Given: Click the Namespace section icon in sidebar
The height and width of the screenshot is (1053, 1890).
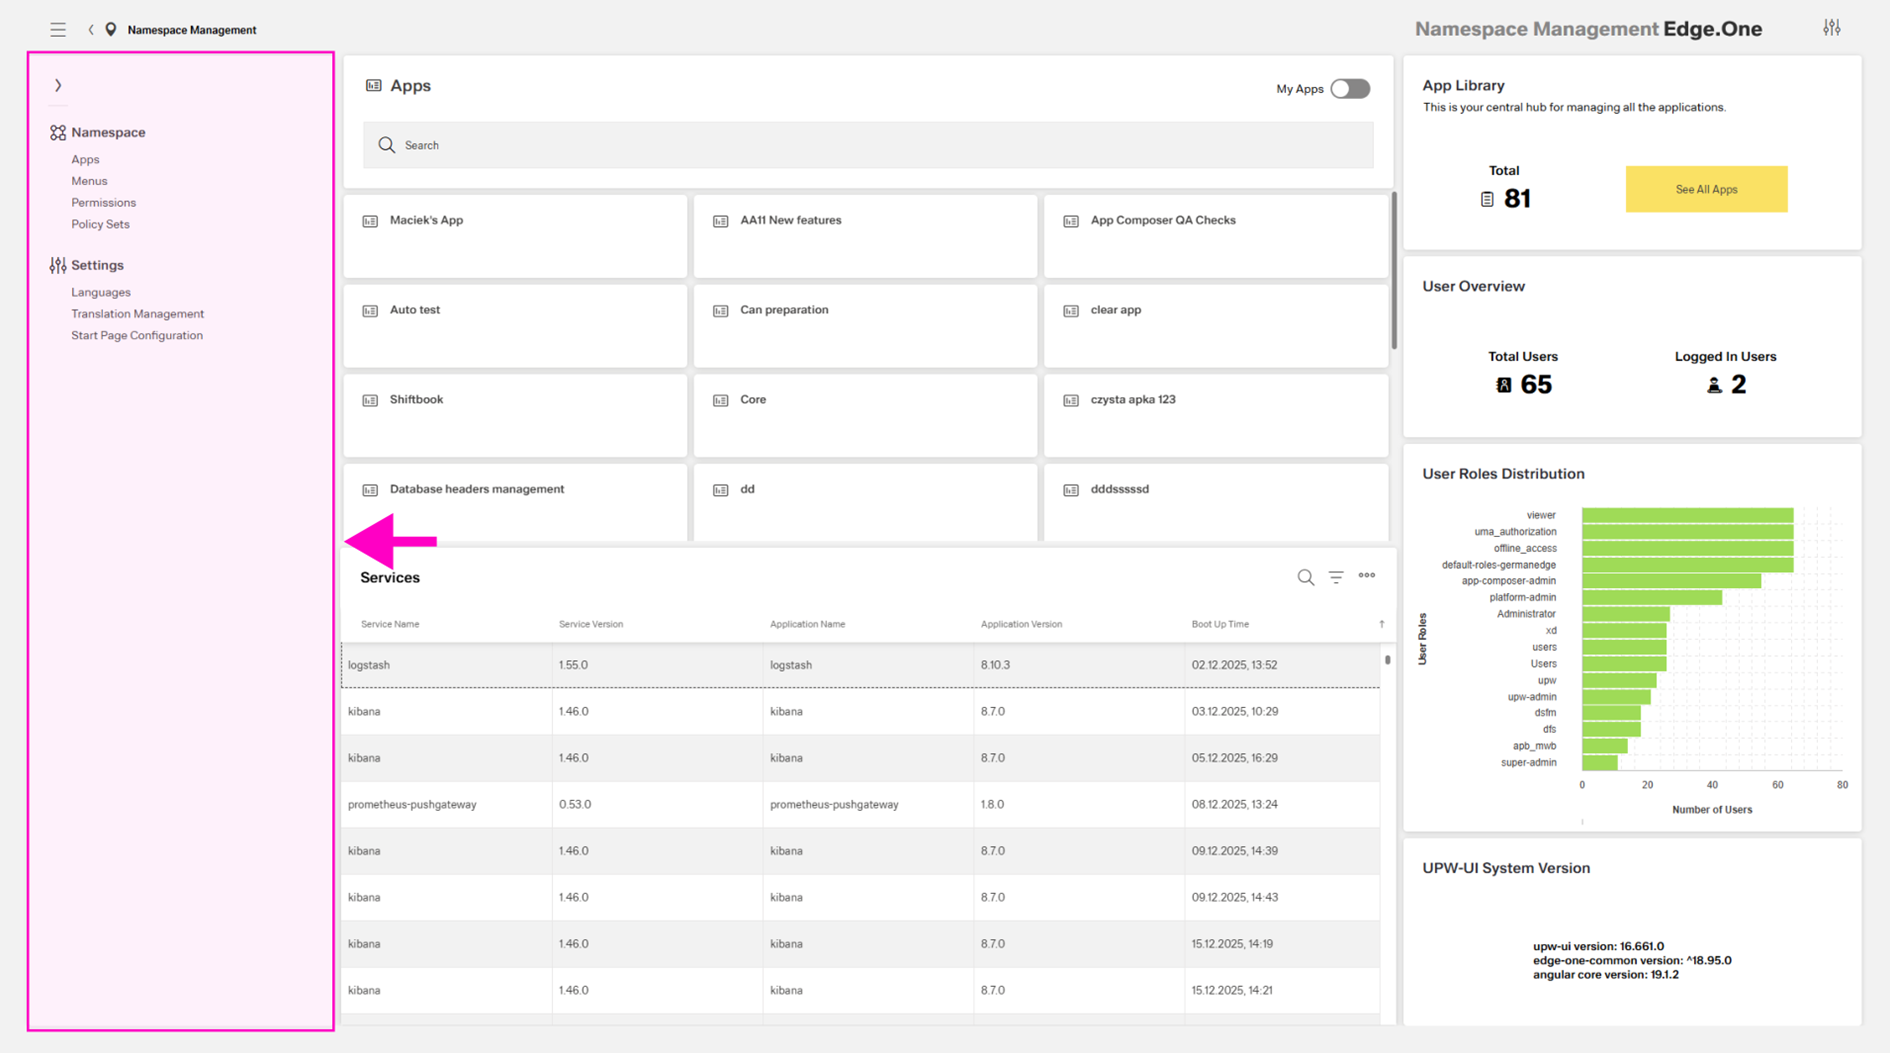Looking at the screenshot, I should pyautogui.click(x=58, y=133).
